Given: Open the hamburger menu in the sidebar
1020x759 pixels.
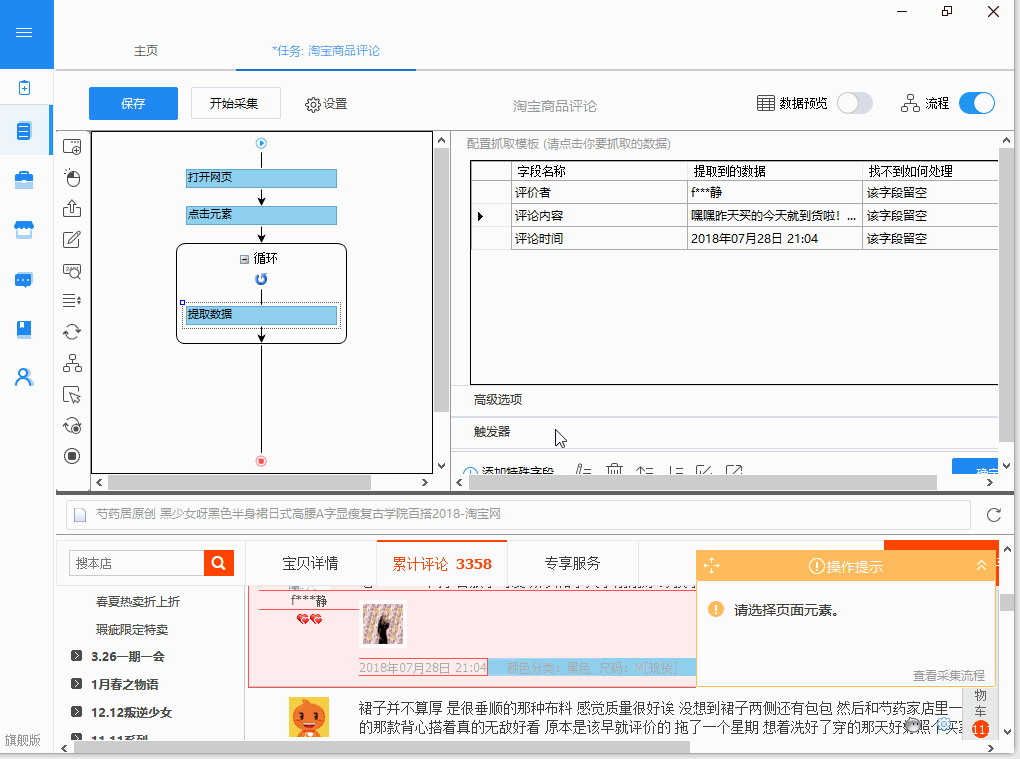Looking at the screenshot, I should tap(24, 33).
